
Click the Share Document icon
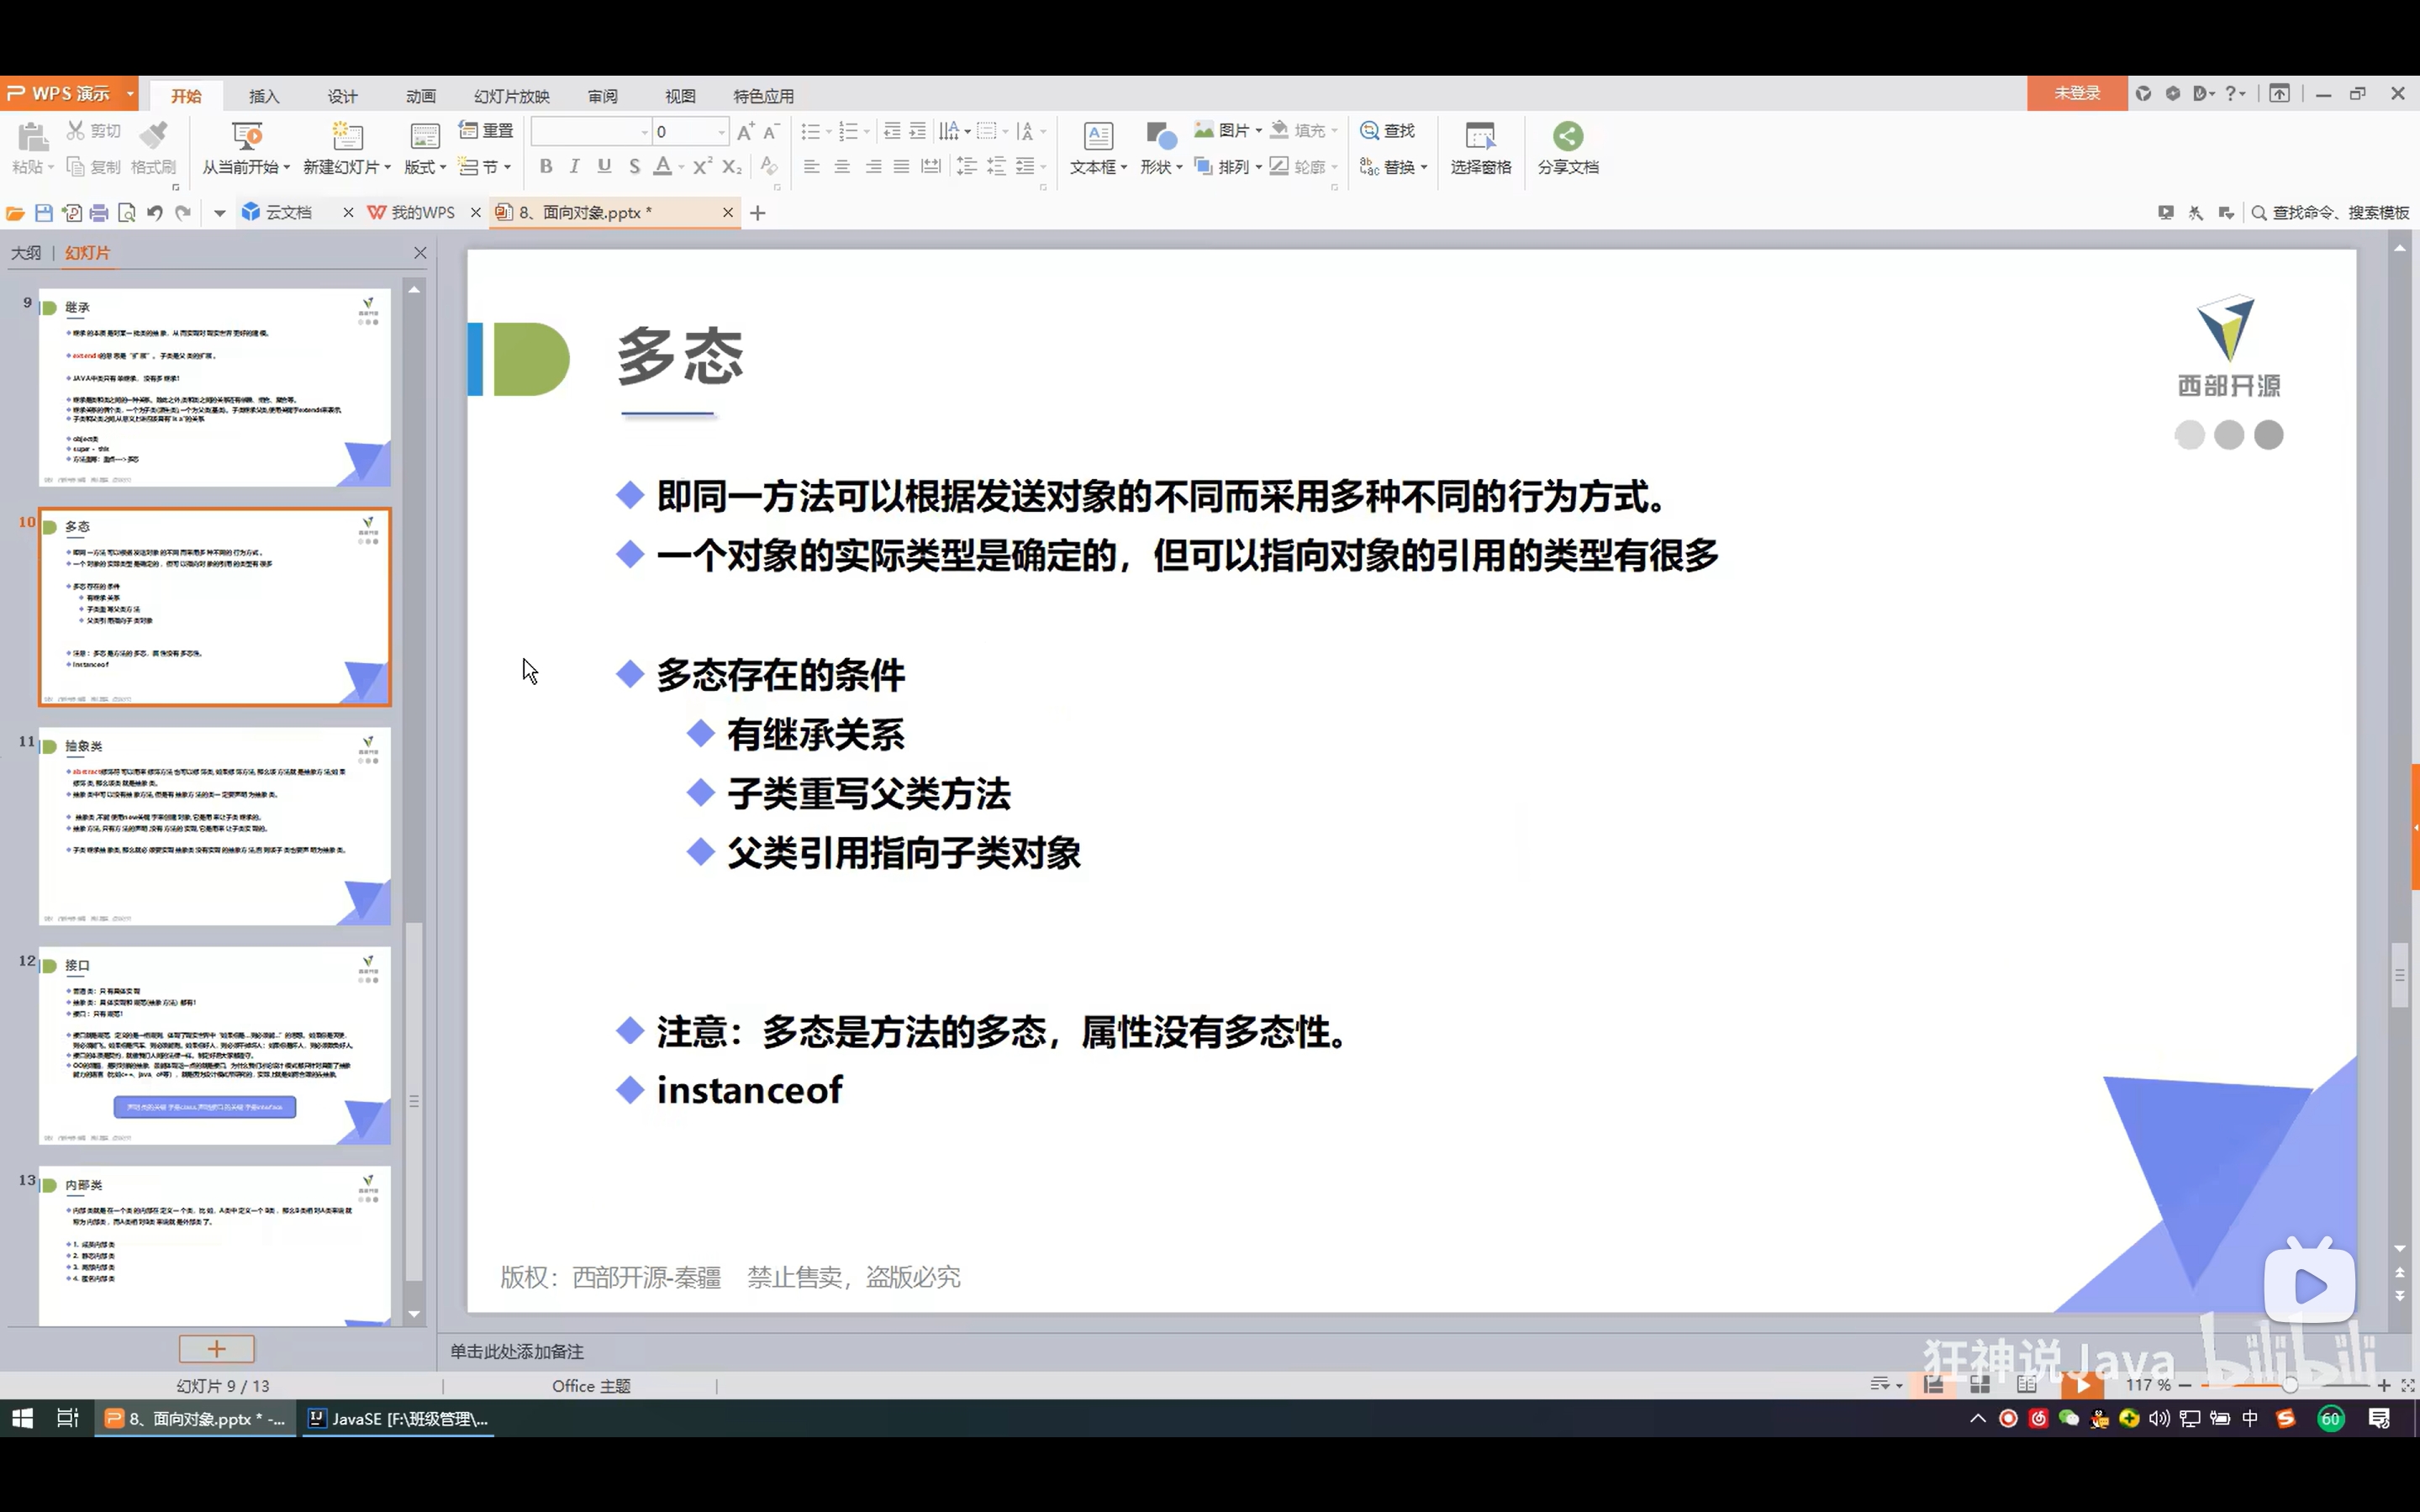coord(1567,136)
